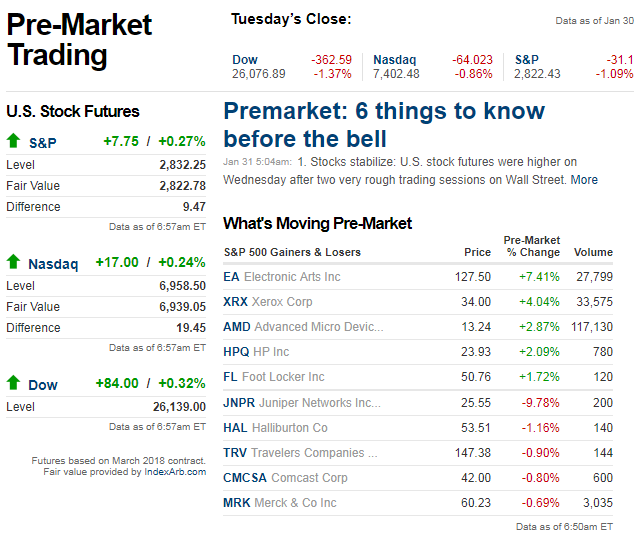Screen dimensions: 639x538
Task: Click the green up arrow beside Dow futures
Action: 13,383
